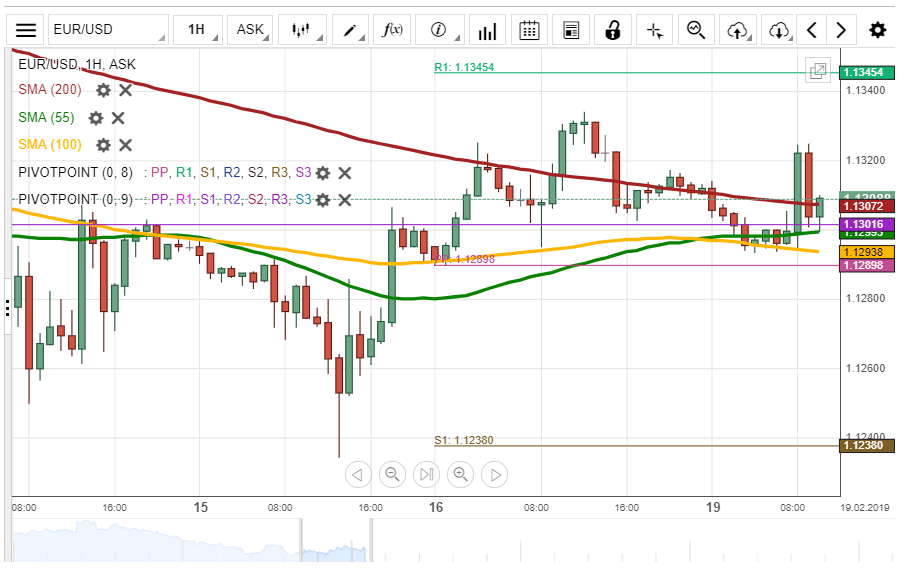Open SMA (200) settings gear
This screenshot has height=569, width=899.
(103, 90)
